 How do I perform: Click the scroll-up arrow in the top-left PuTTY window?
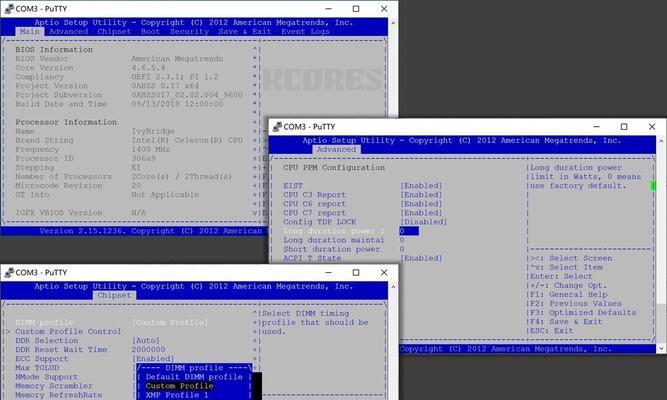point(393,23)
